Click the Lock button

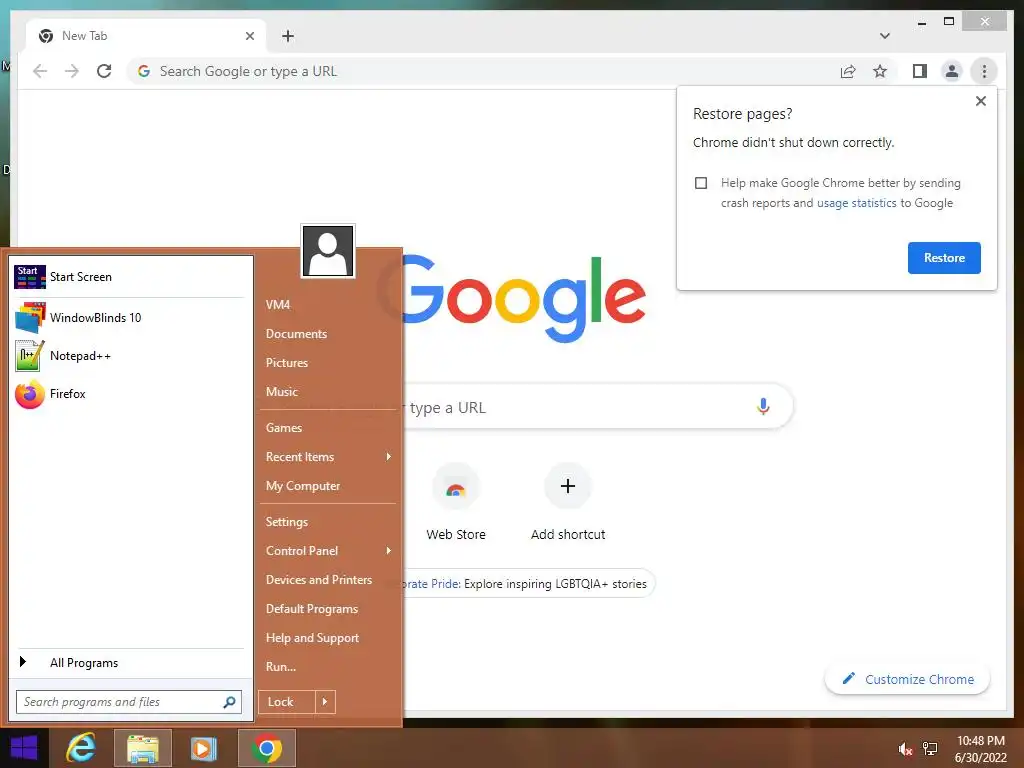(287, 702)
